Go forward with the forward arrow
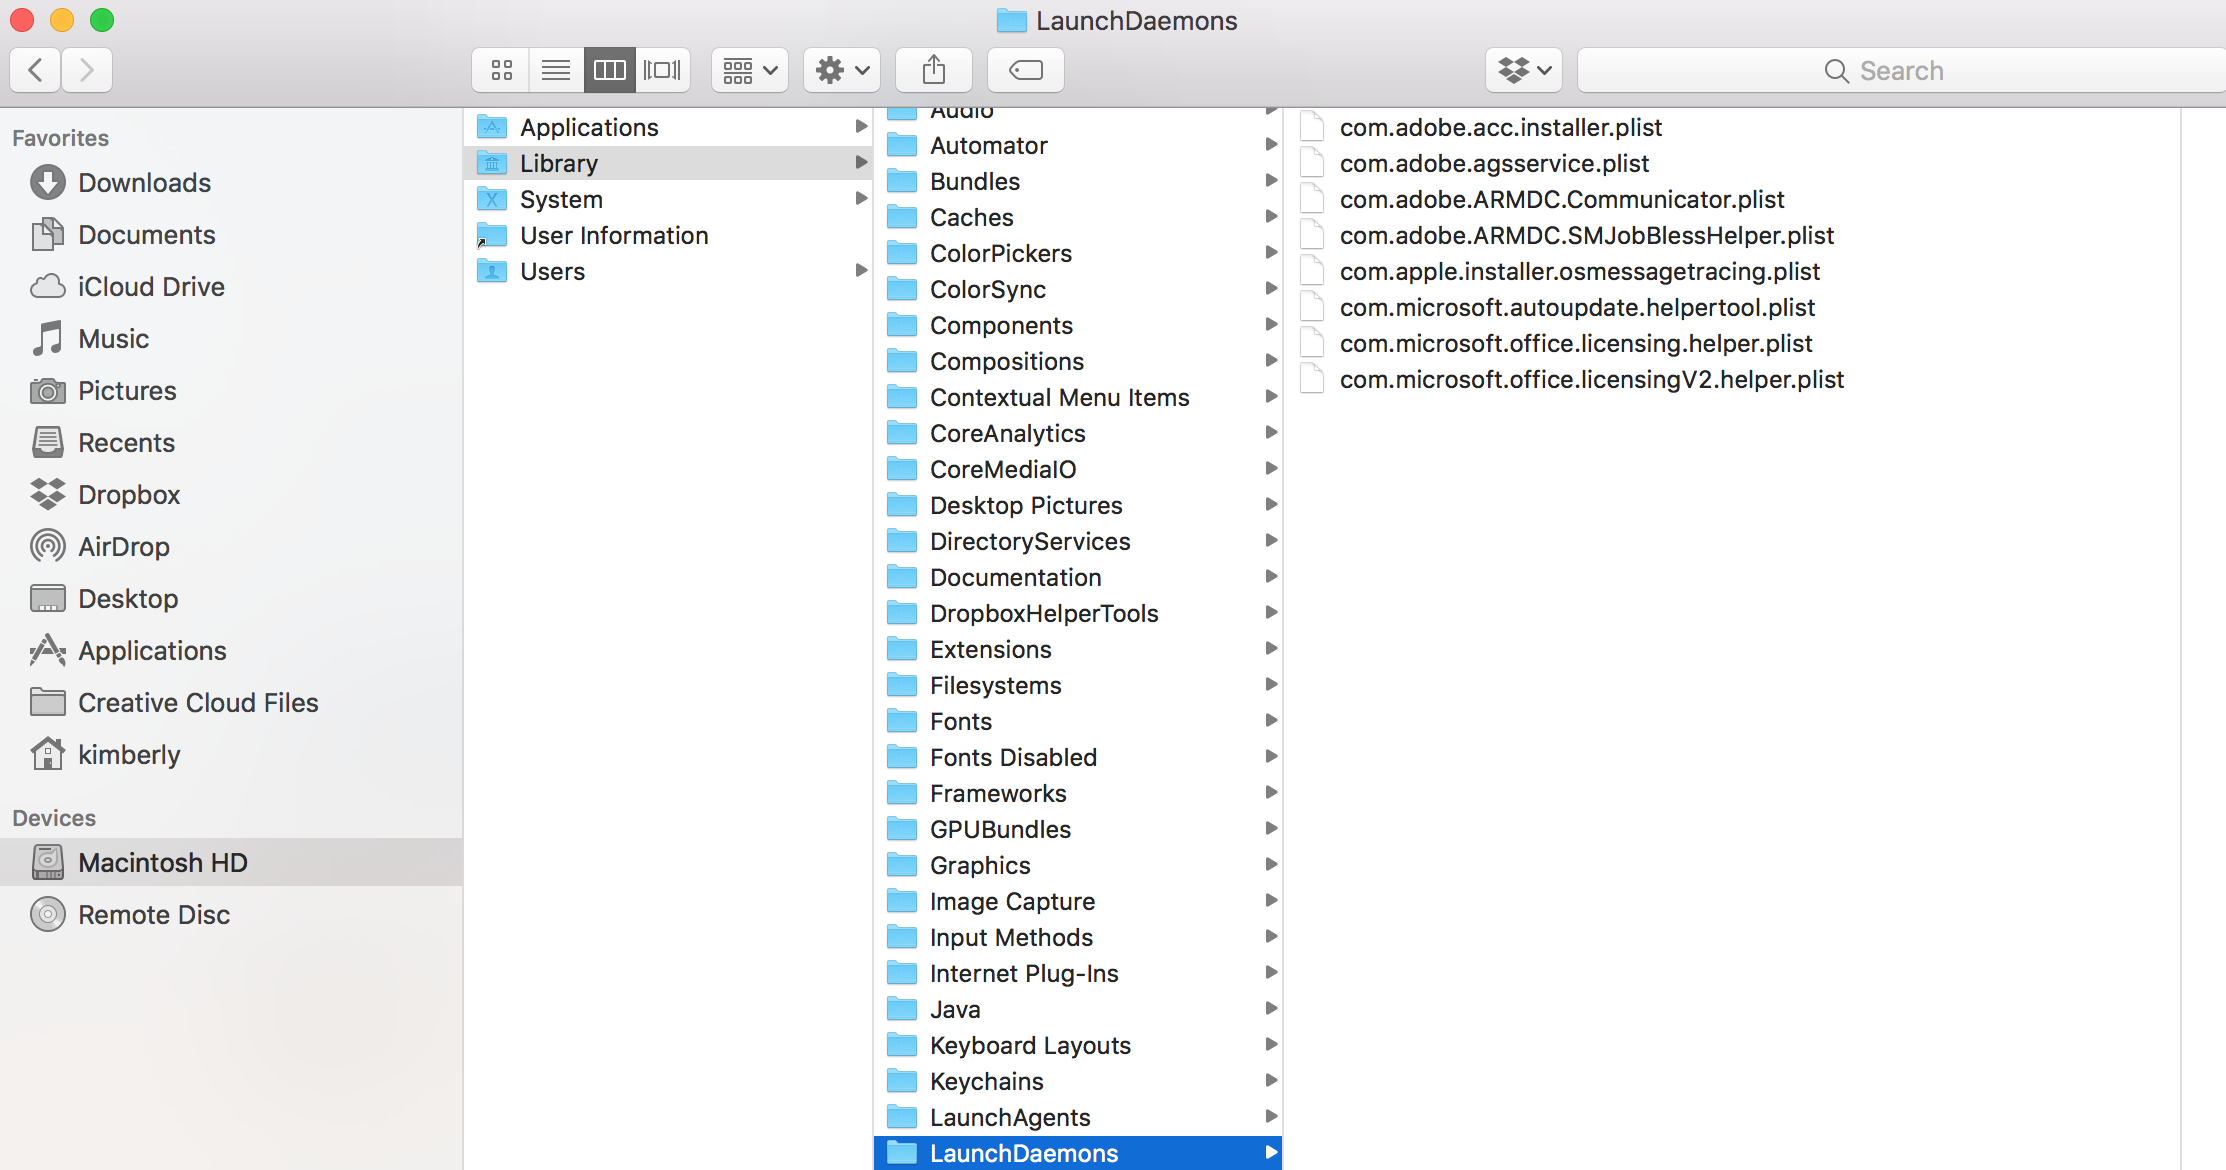The width and height of the screenshot is (2226, 1170). 87,70
